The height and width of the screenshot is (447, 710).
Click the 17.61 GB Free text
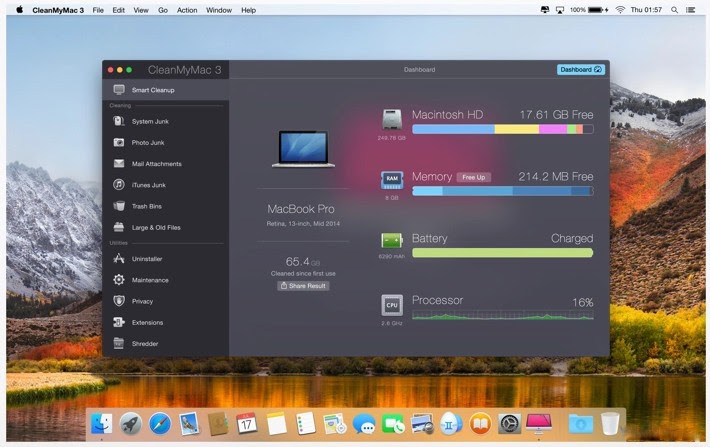[x=556, y=115]
